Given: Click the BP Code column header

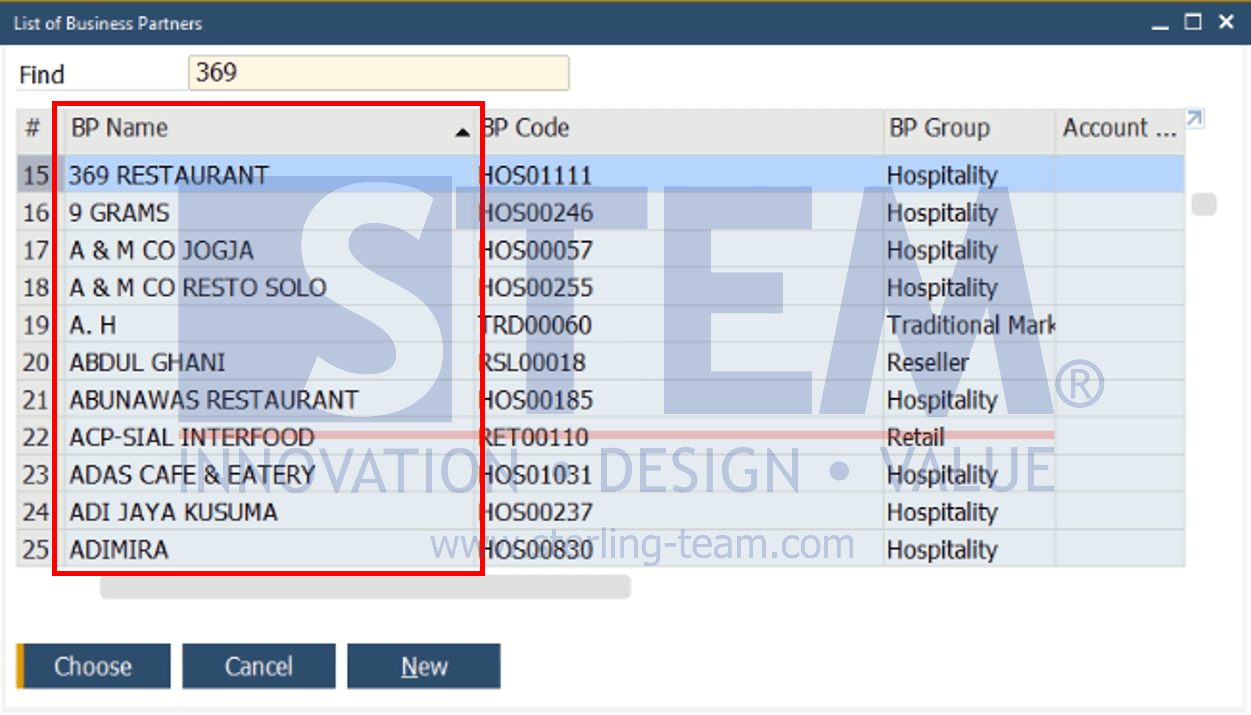Looking at the screenshot, I should coord(679,129).
